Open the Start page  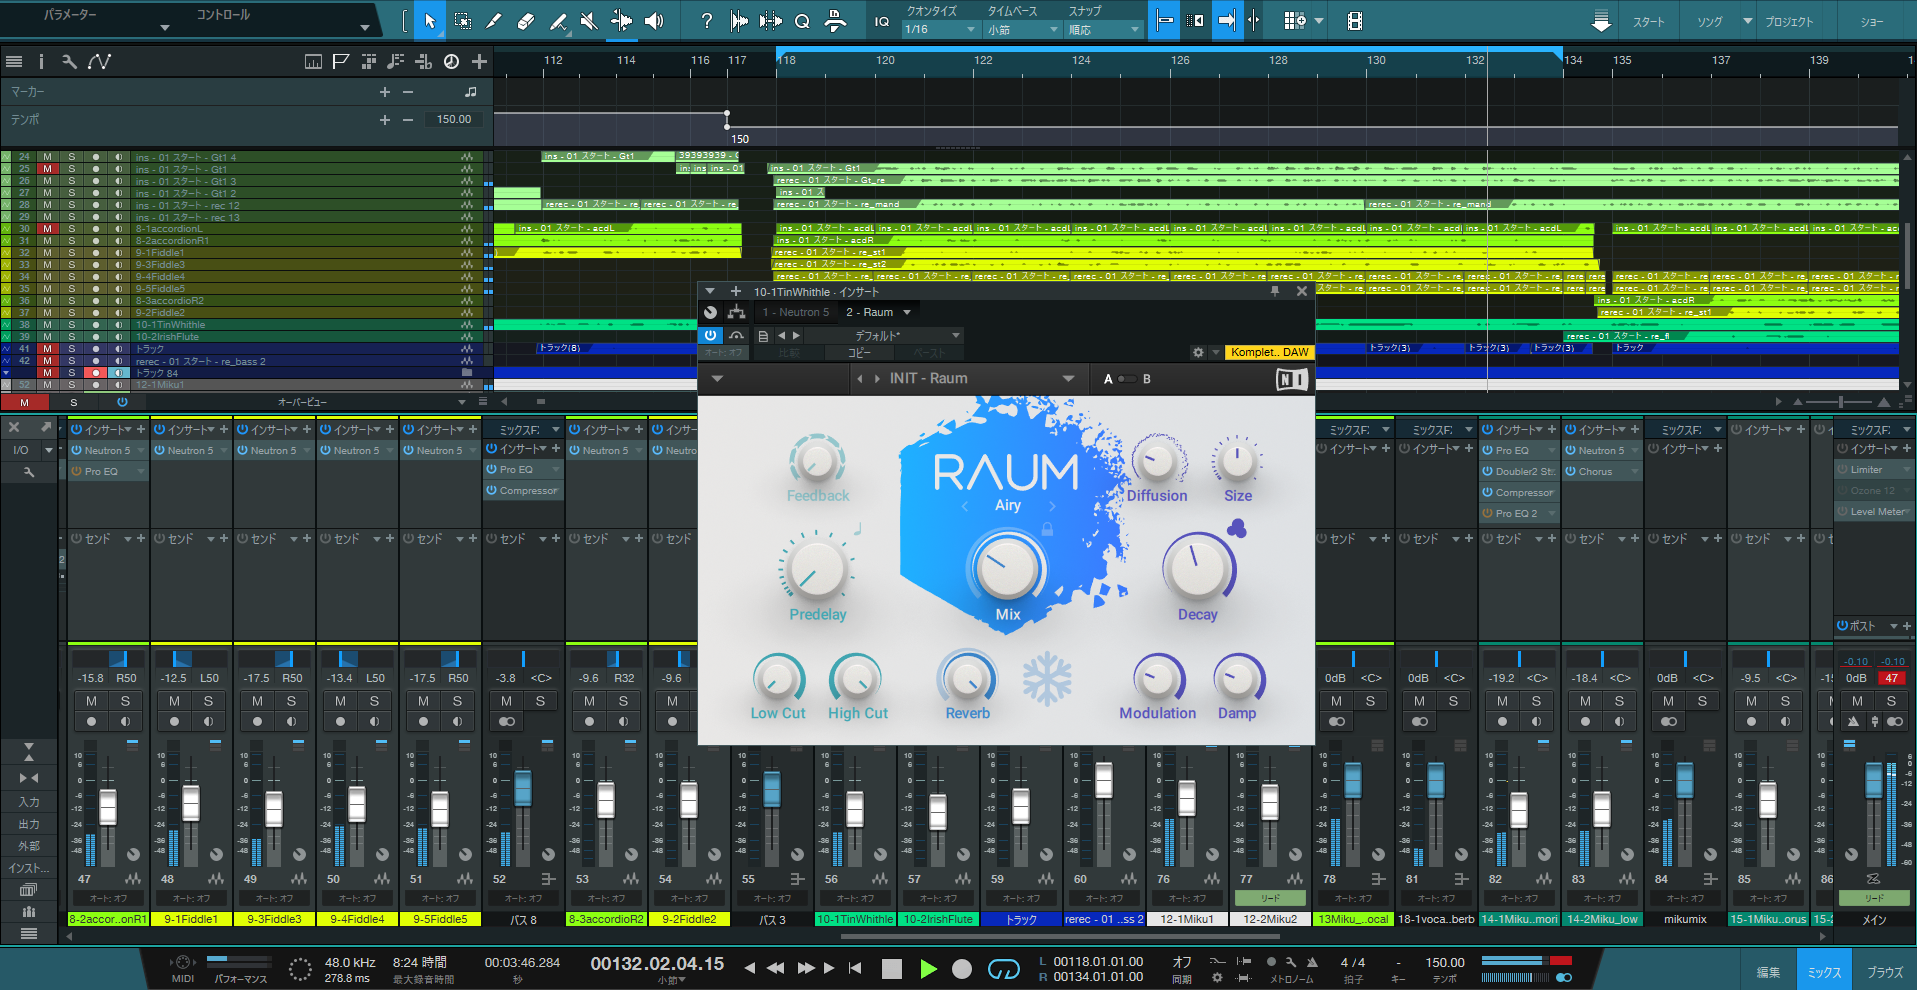tap(1648, 21)
